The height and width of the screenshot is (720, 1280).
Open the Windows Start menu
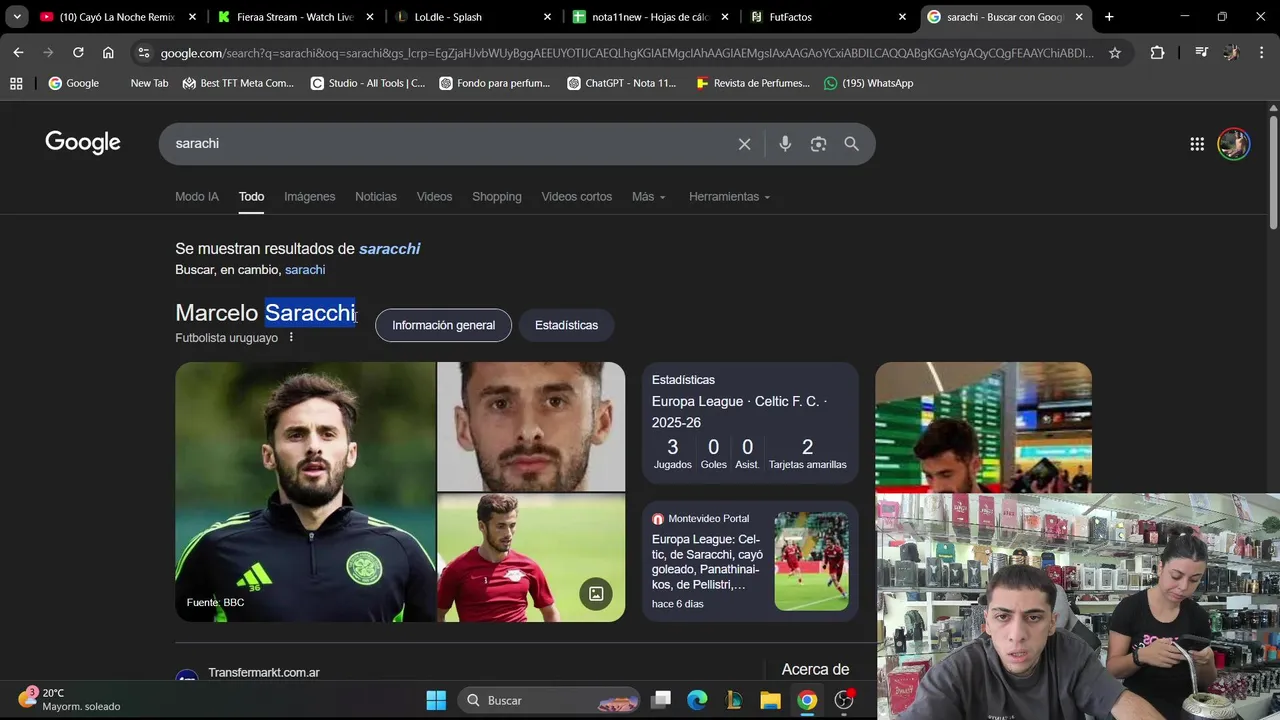(436, 700)
